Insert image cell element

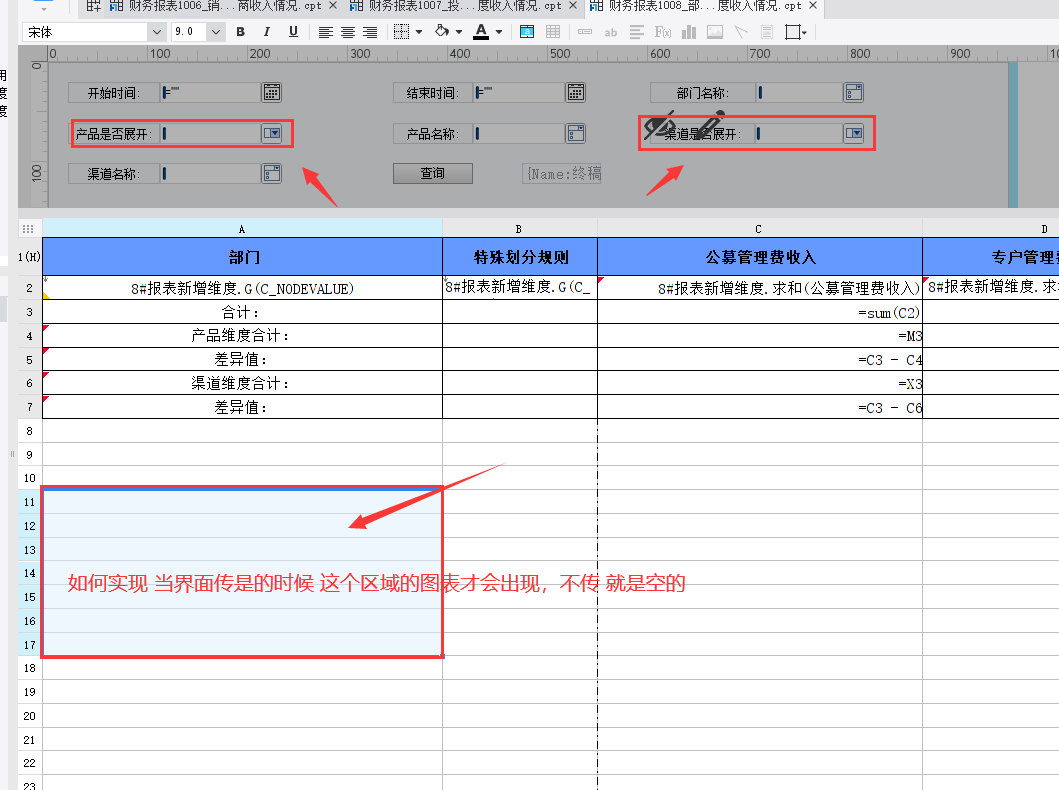point(715,32)
